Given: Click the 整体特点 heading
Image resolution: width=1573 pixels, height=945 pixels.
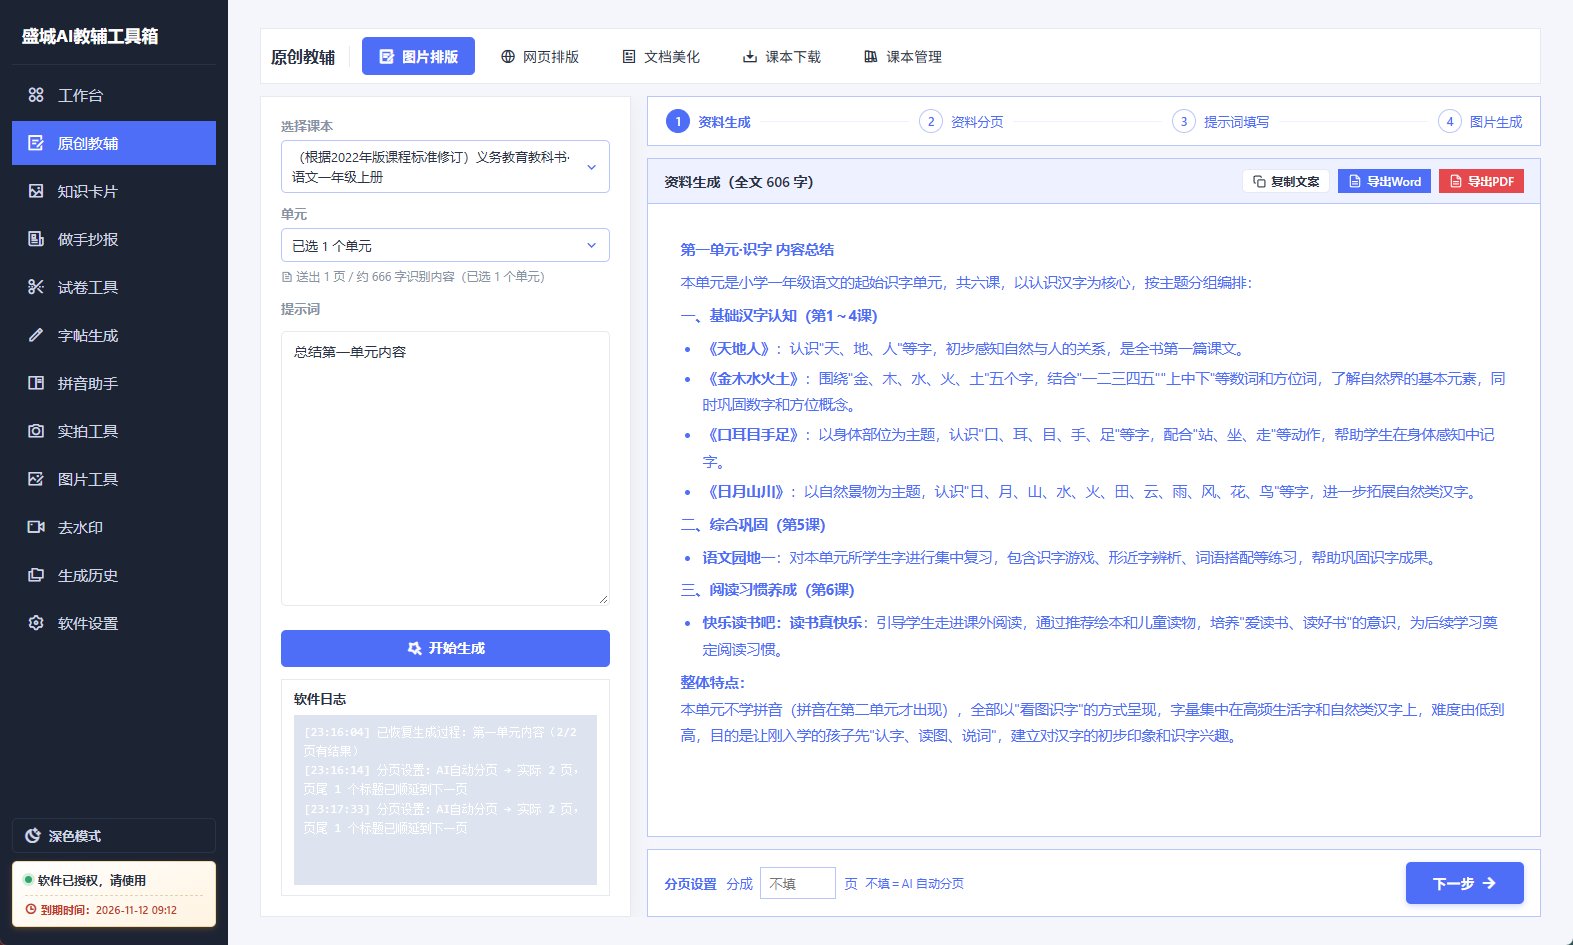Looking at the screenshot, I should coord(712,682).
